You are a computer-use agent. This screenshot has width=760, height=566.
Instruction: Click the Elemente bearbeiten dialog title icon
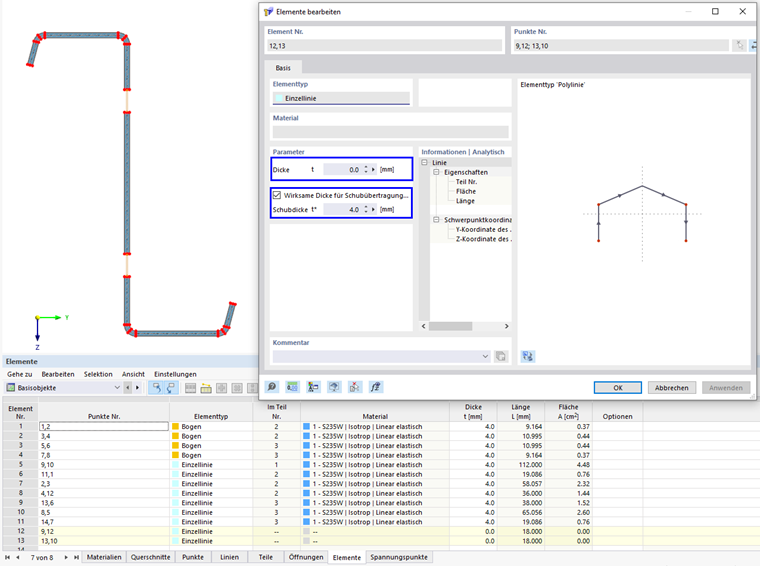coord(269,12)
